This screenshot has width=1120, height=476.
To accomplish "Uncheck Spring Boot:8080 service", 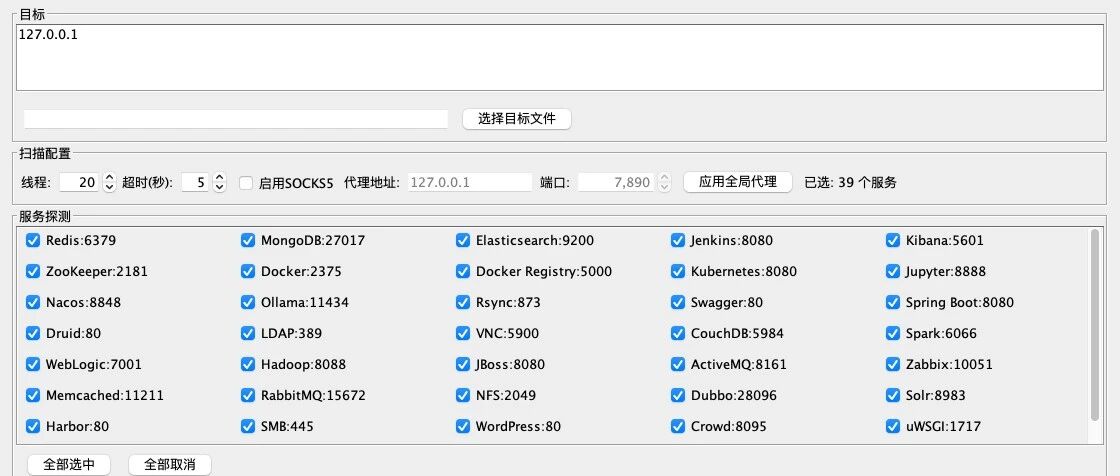I will (x=893, y=302).
